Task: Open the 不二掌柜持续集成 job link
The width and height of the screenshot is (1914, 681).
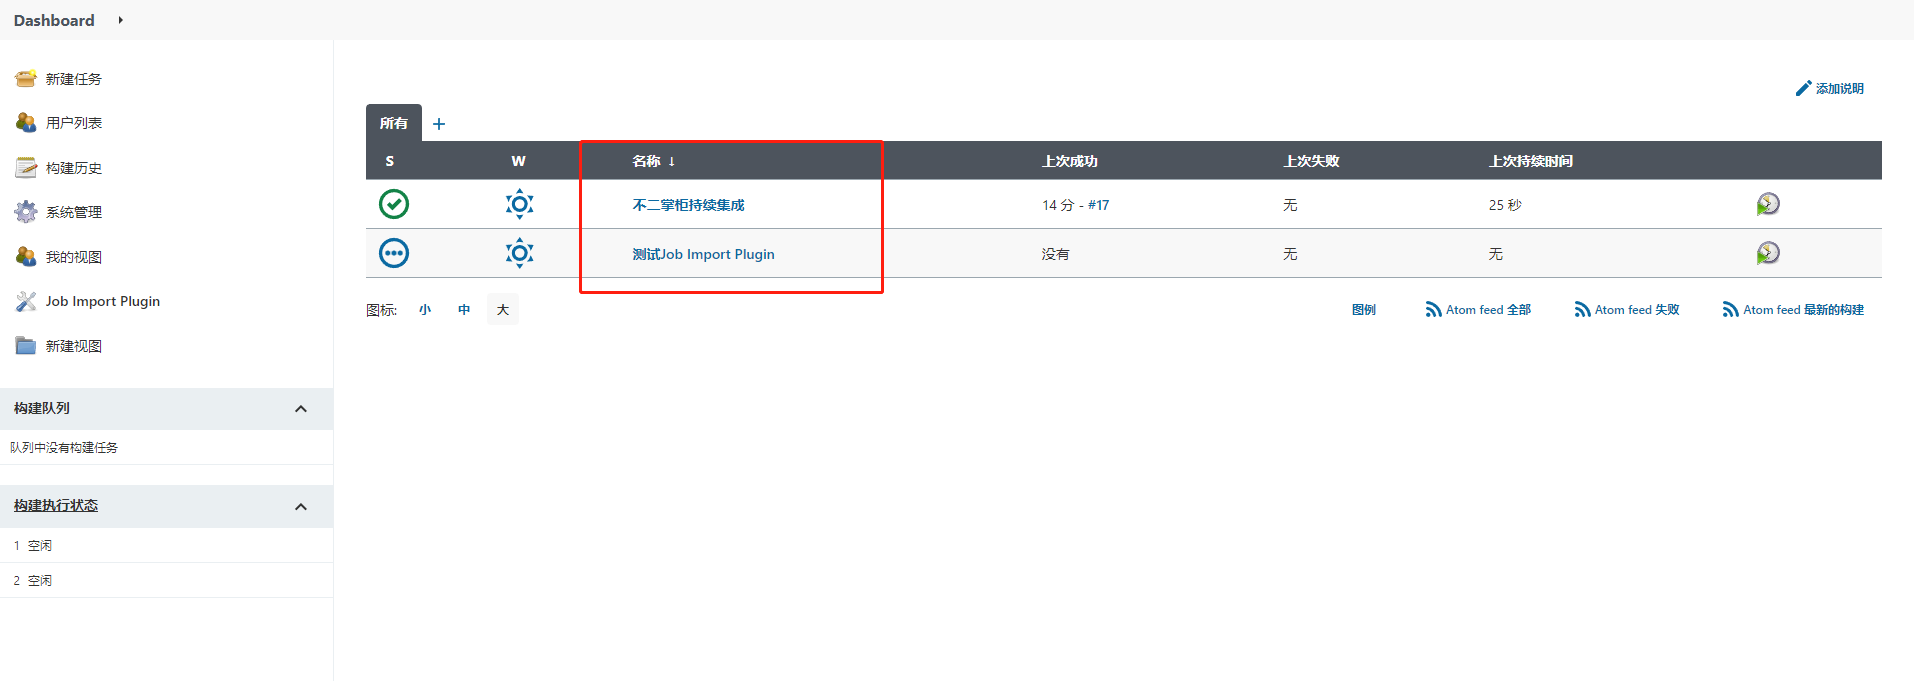Action: (688, 205)
